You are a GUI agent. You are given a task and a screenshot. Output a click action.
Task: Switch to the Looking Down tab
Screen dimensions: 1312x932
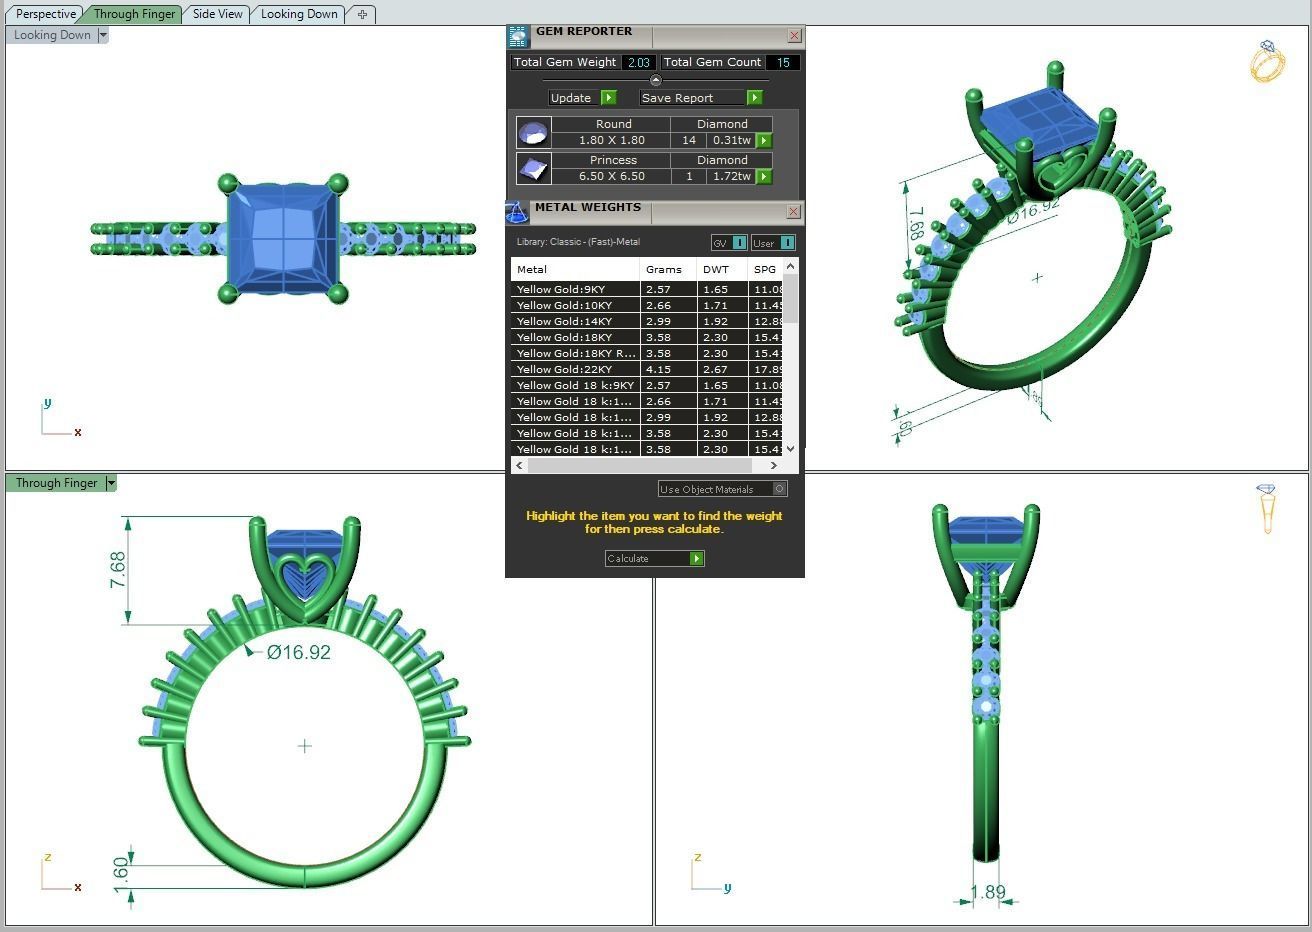[299, 14]
